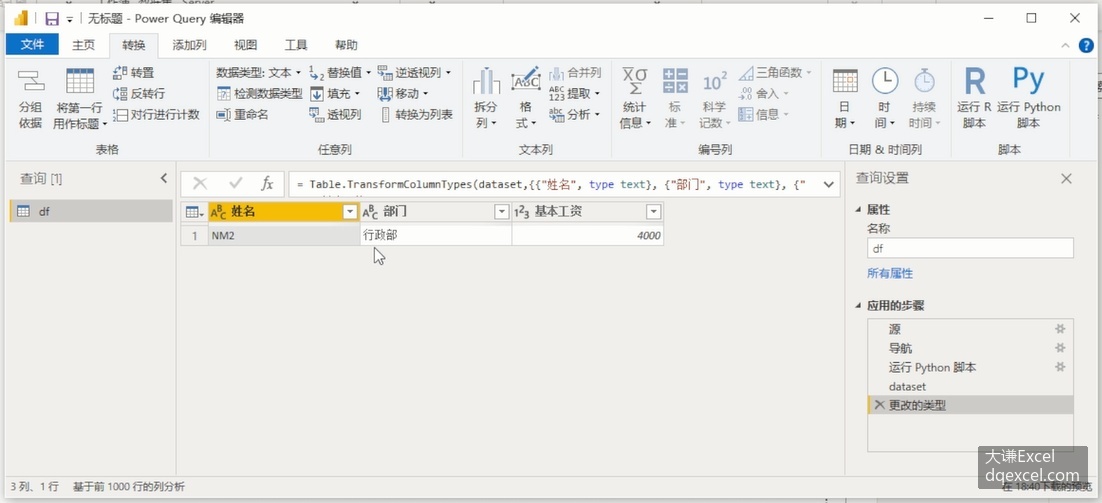Screen dimensions: 1102x503
Task: Click Convert to List (转换为列表)
Action: tap(416, 115)
